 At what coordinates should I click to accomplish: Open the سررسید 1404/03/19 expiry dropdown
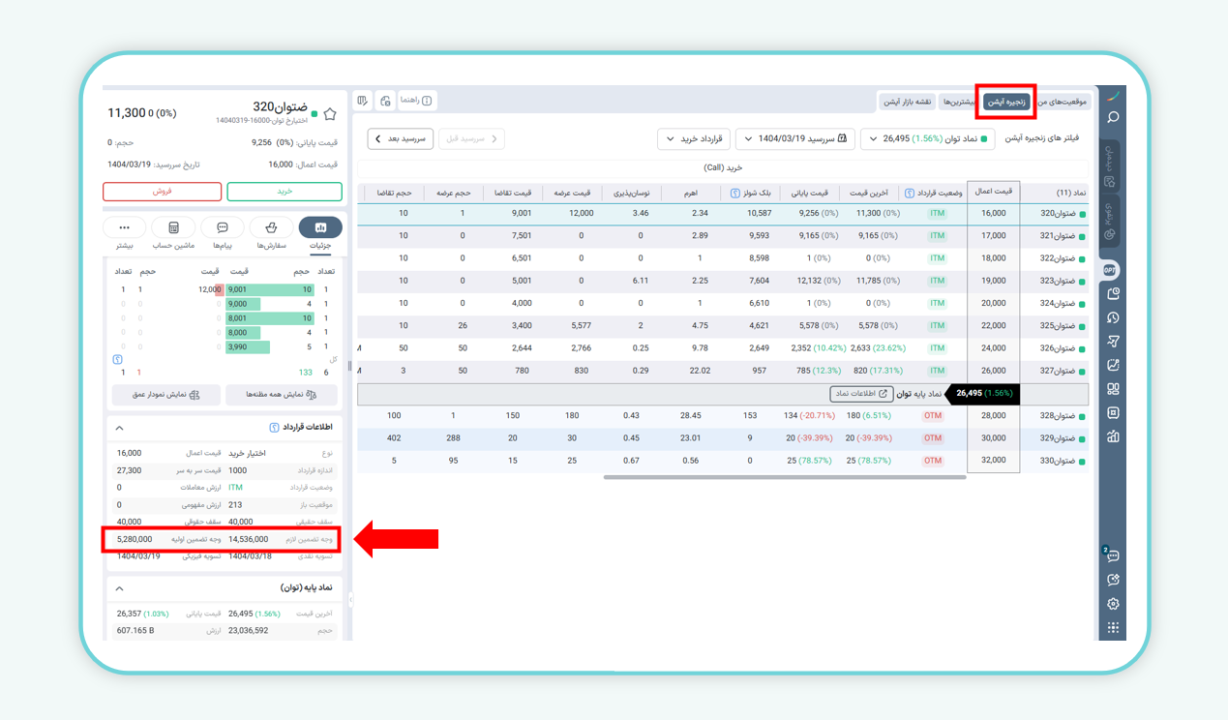click(x=796, y=139)
